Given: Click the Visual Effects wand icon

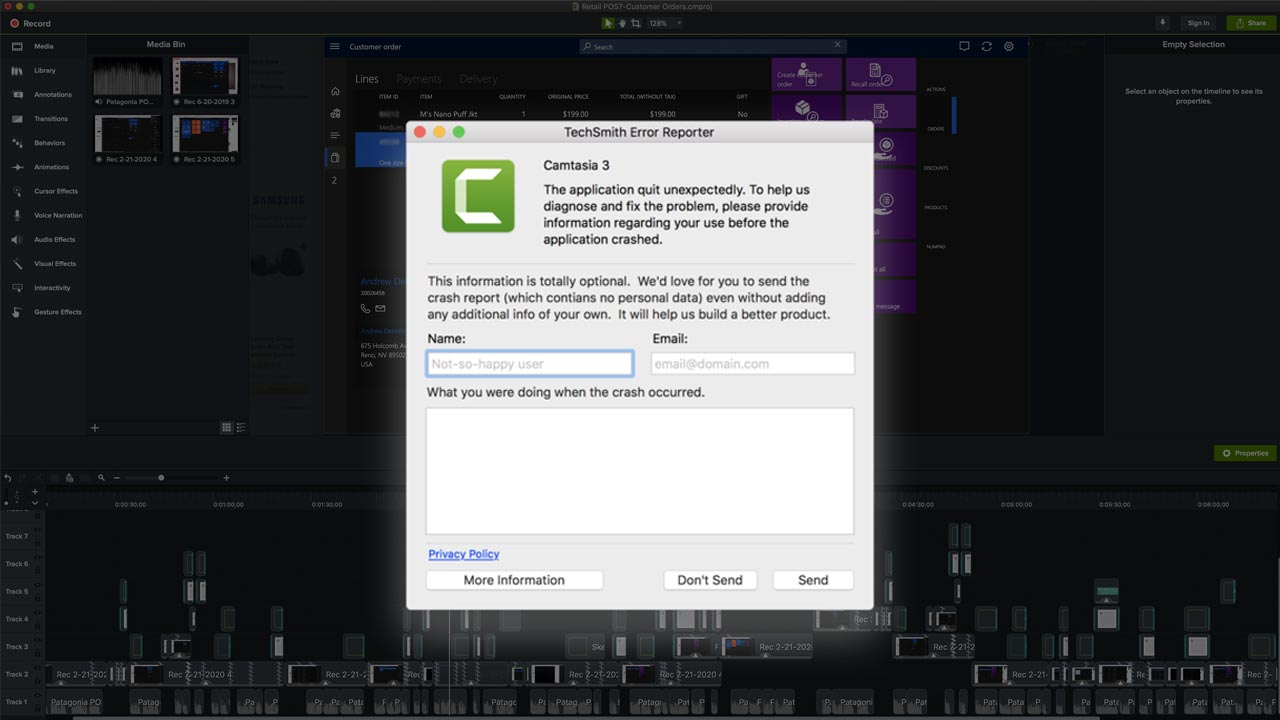Looking at the screenshot, I should click(16, 264).
